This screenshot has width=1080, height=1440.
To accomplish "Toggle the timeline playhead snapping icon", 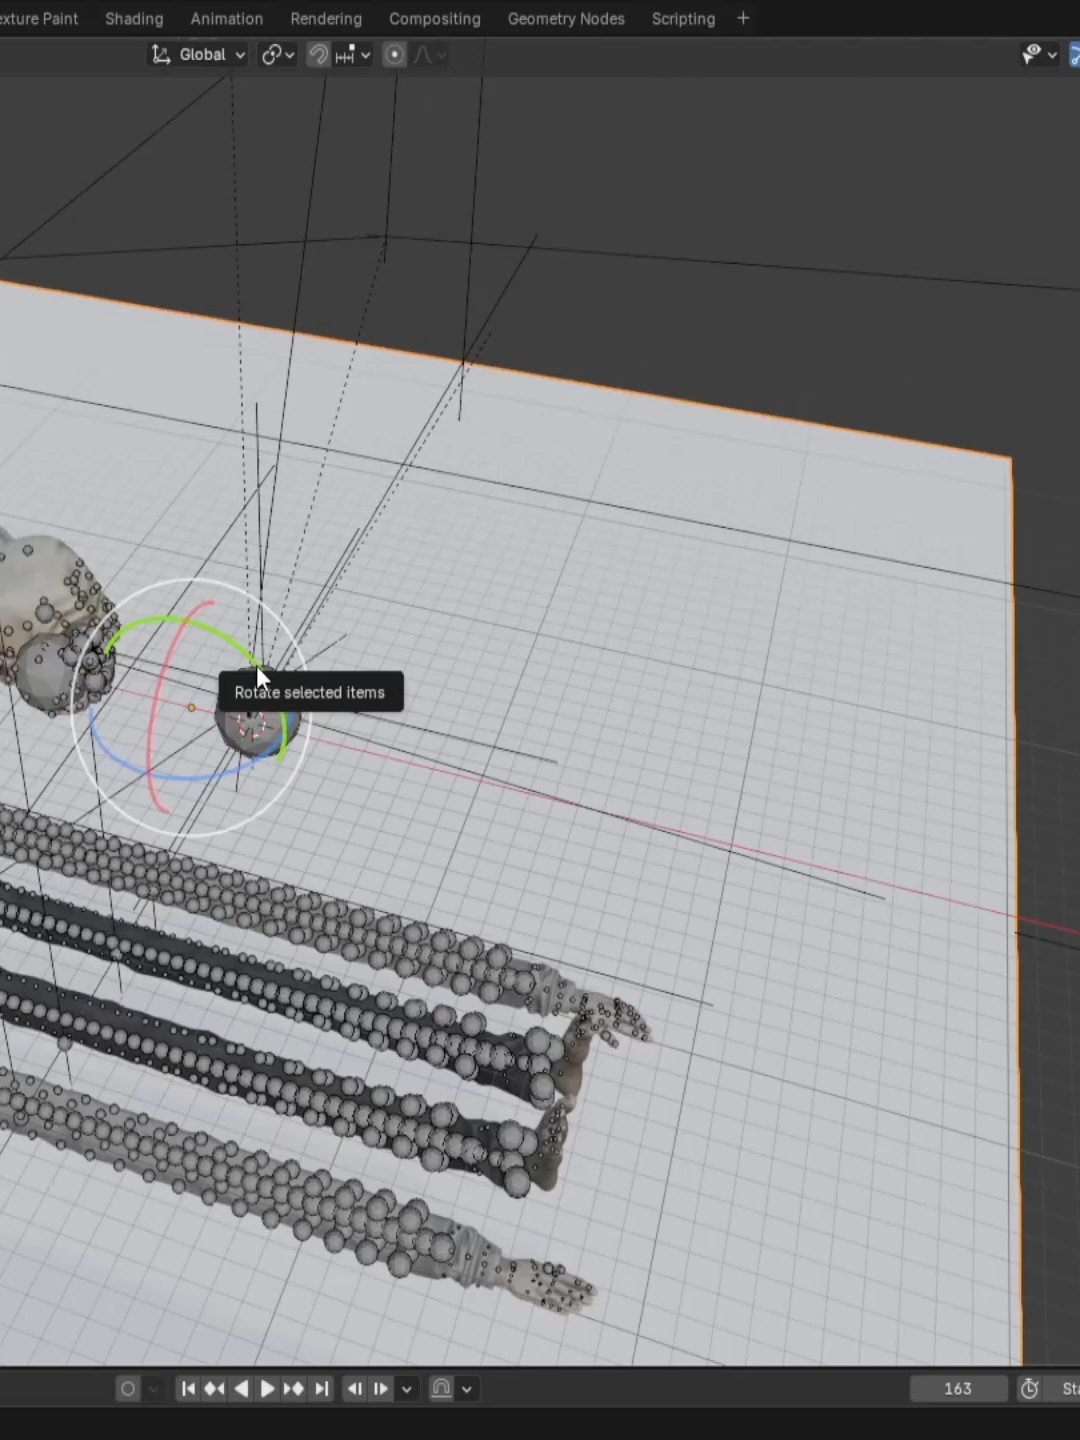I will (x=441, y=1388).
